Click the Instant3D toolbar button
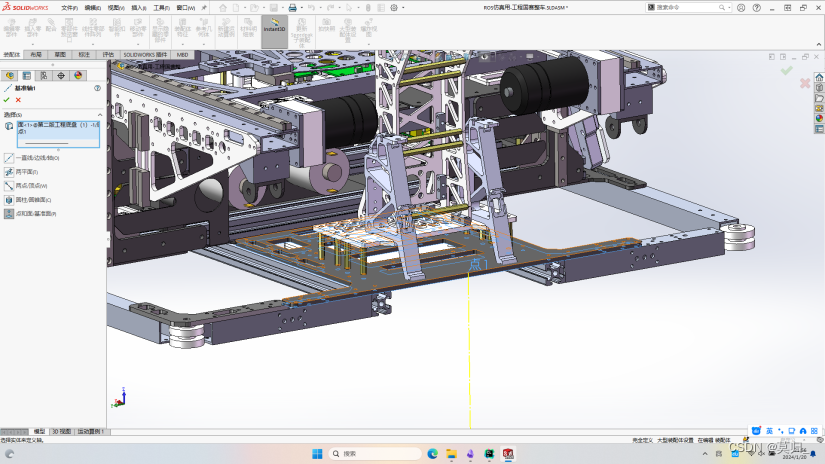Viewport: 825px width, 464px height. [275, 32]
